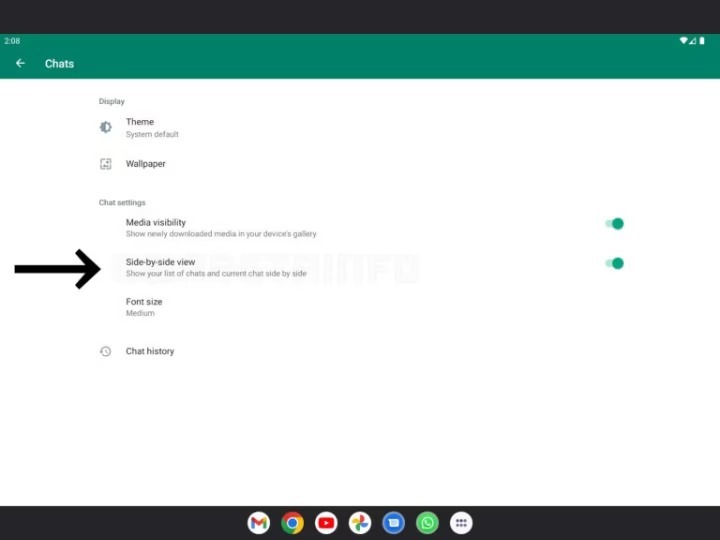The image size is (720, 540).
Task: Click the Chat history clock icon
Action: coord(105,351)
